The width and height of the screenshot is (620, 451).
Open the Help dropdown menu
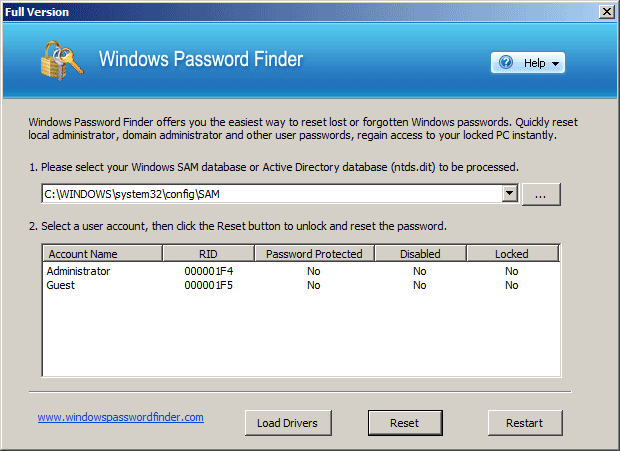tap(528, 62)
